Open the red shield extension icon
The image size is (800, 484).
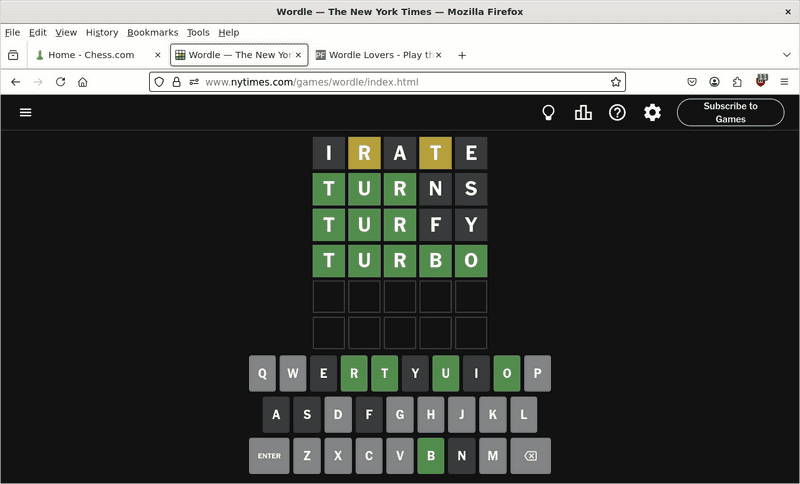pyautogui.click(x=761, y=81)
